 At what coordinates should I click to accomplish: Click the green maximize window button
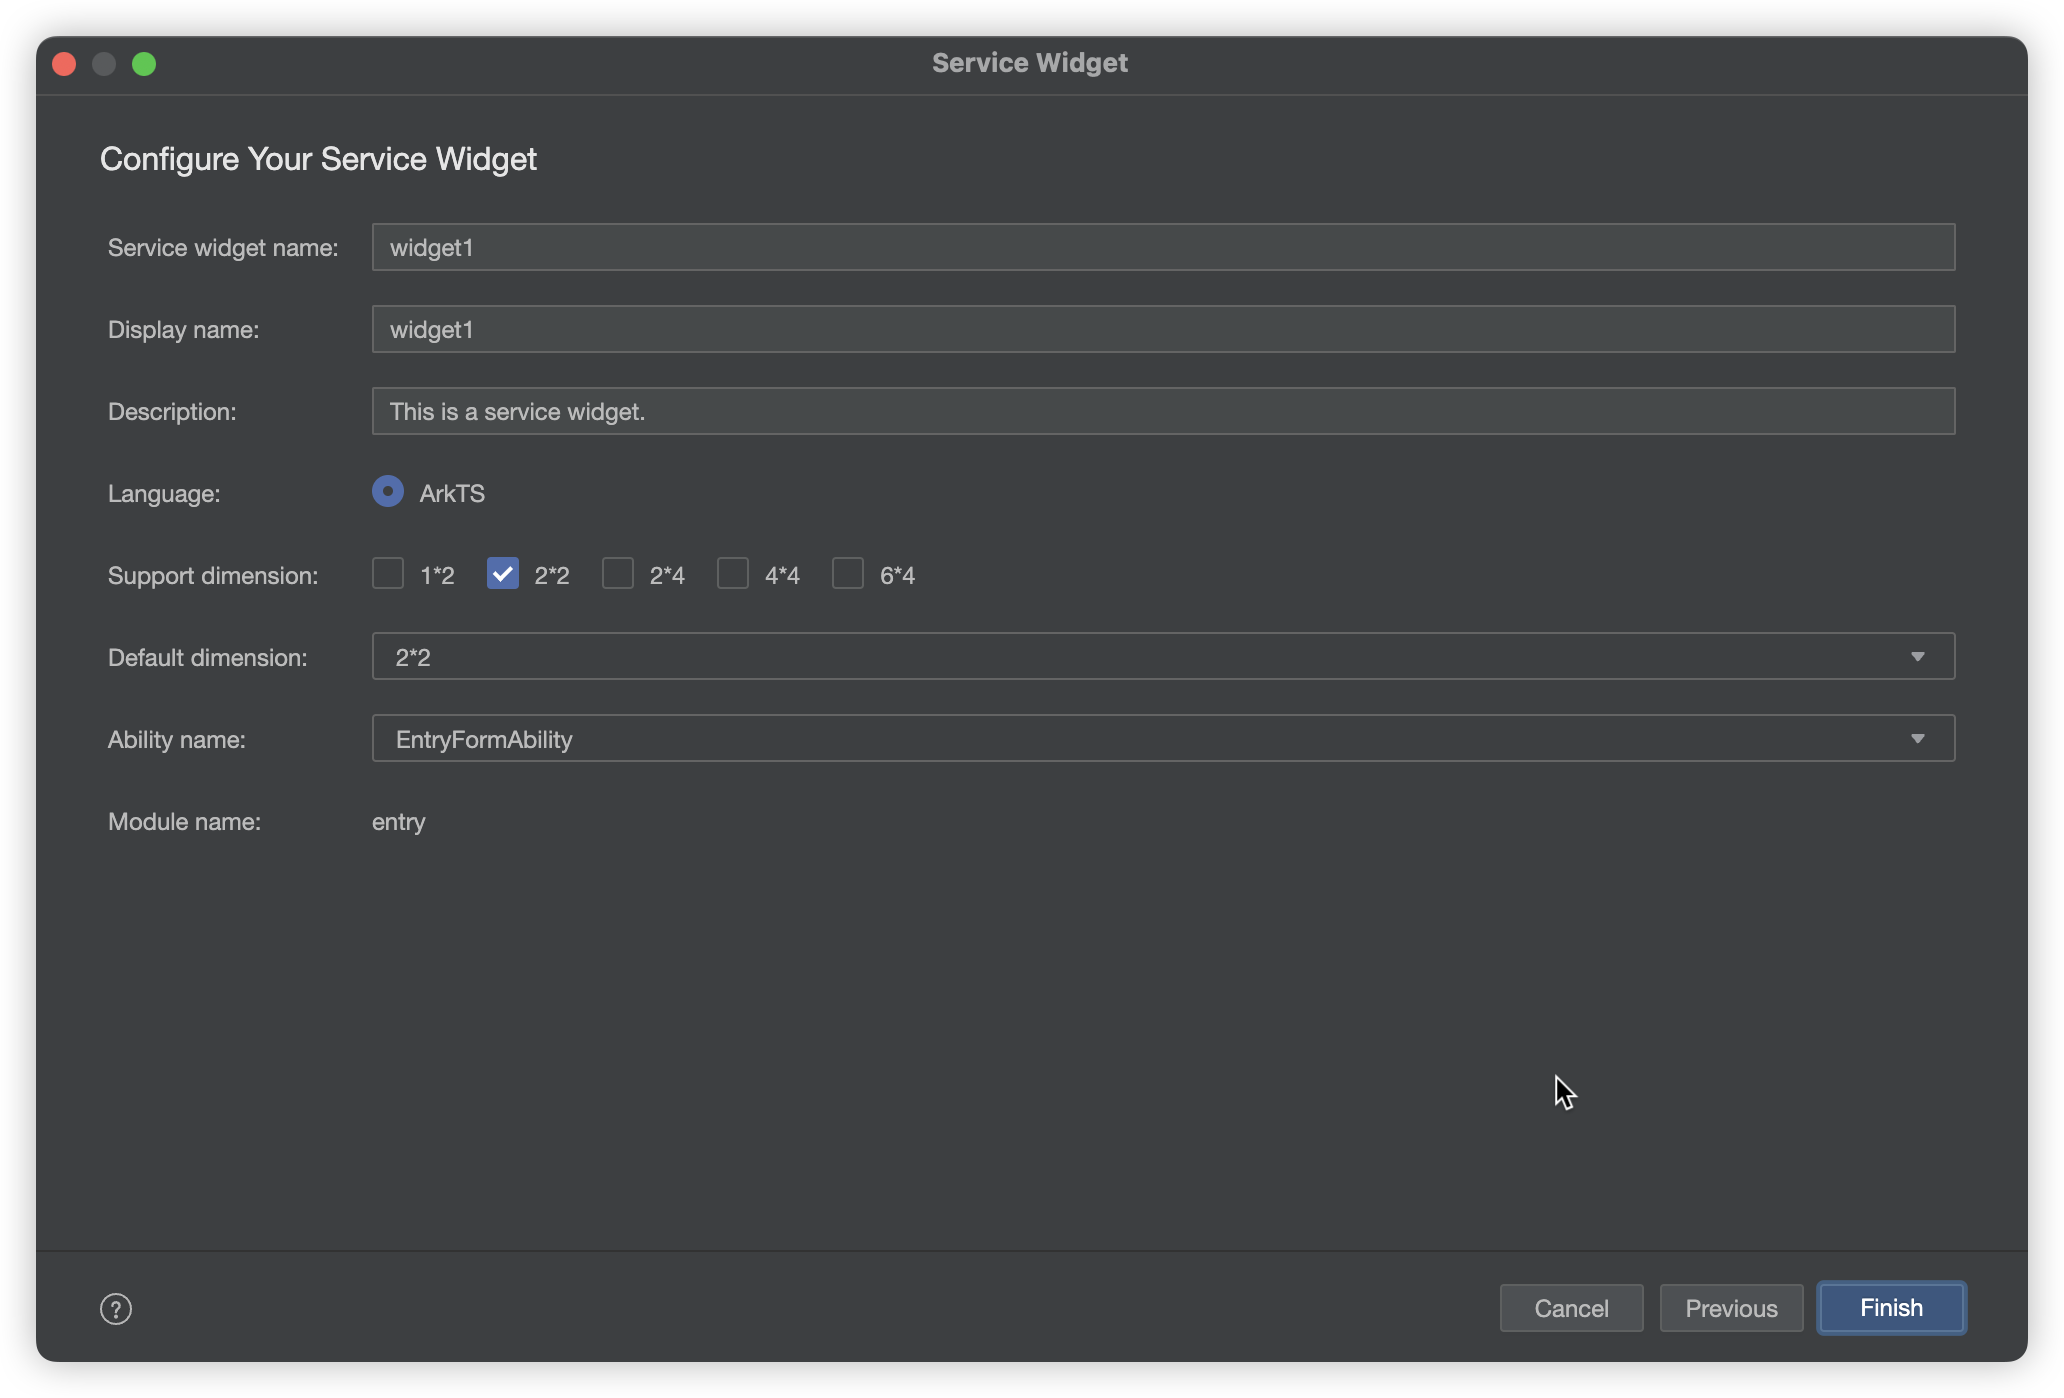(x=144, y=64)
